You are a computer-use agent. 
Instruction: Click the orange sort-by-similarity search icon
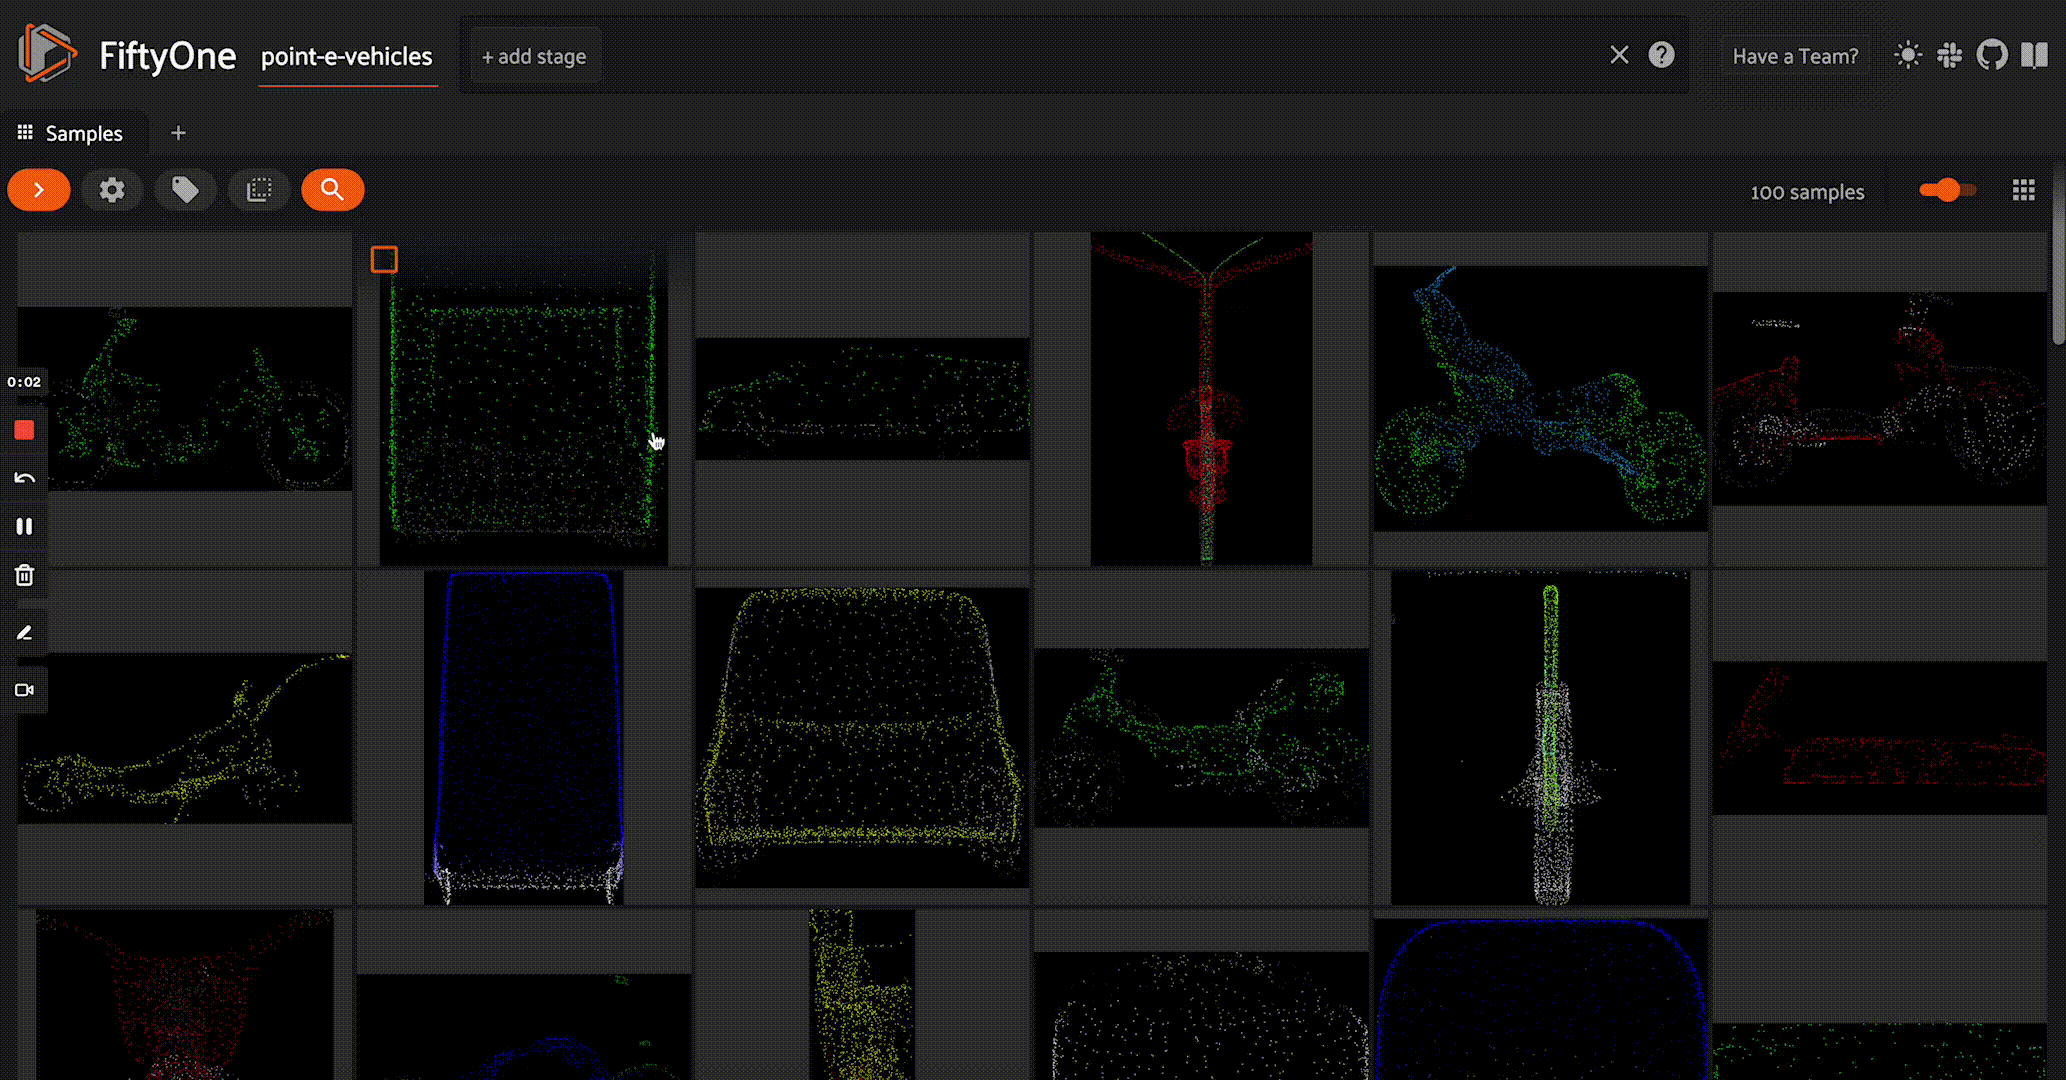click(332, 190)
